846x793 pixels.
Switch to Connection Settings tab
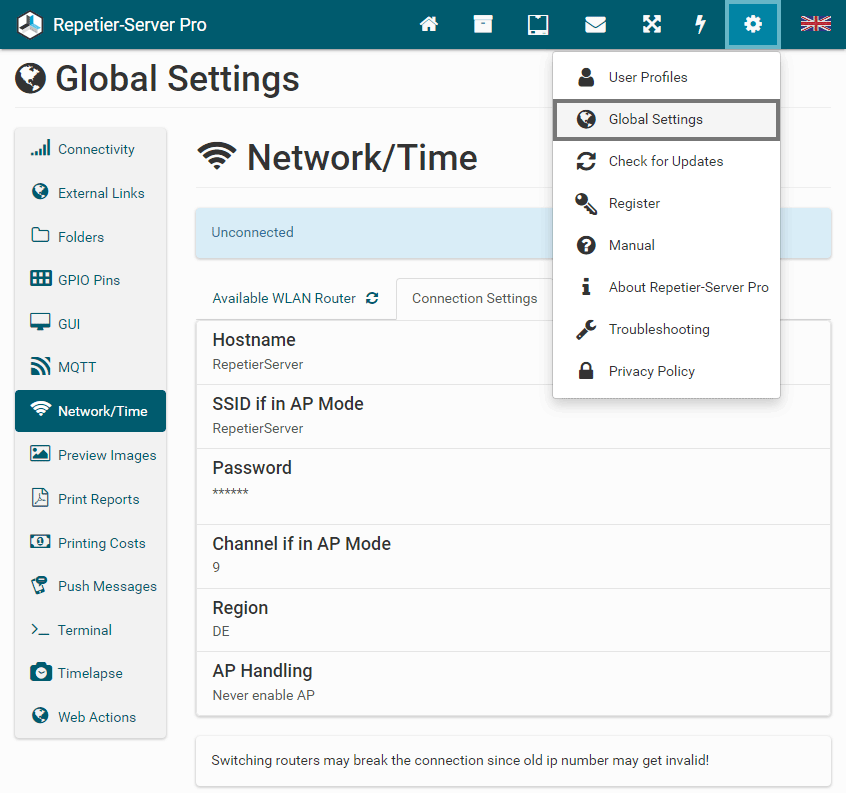click(x=475, y=298)
